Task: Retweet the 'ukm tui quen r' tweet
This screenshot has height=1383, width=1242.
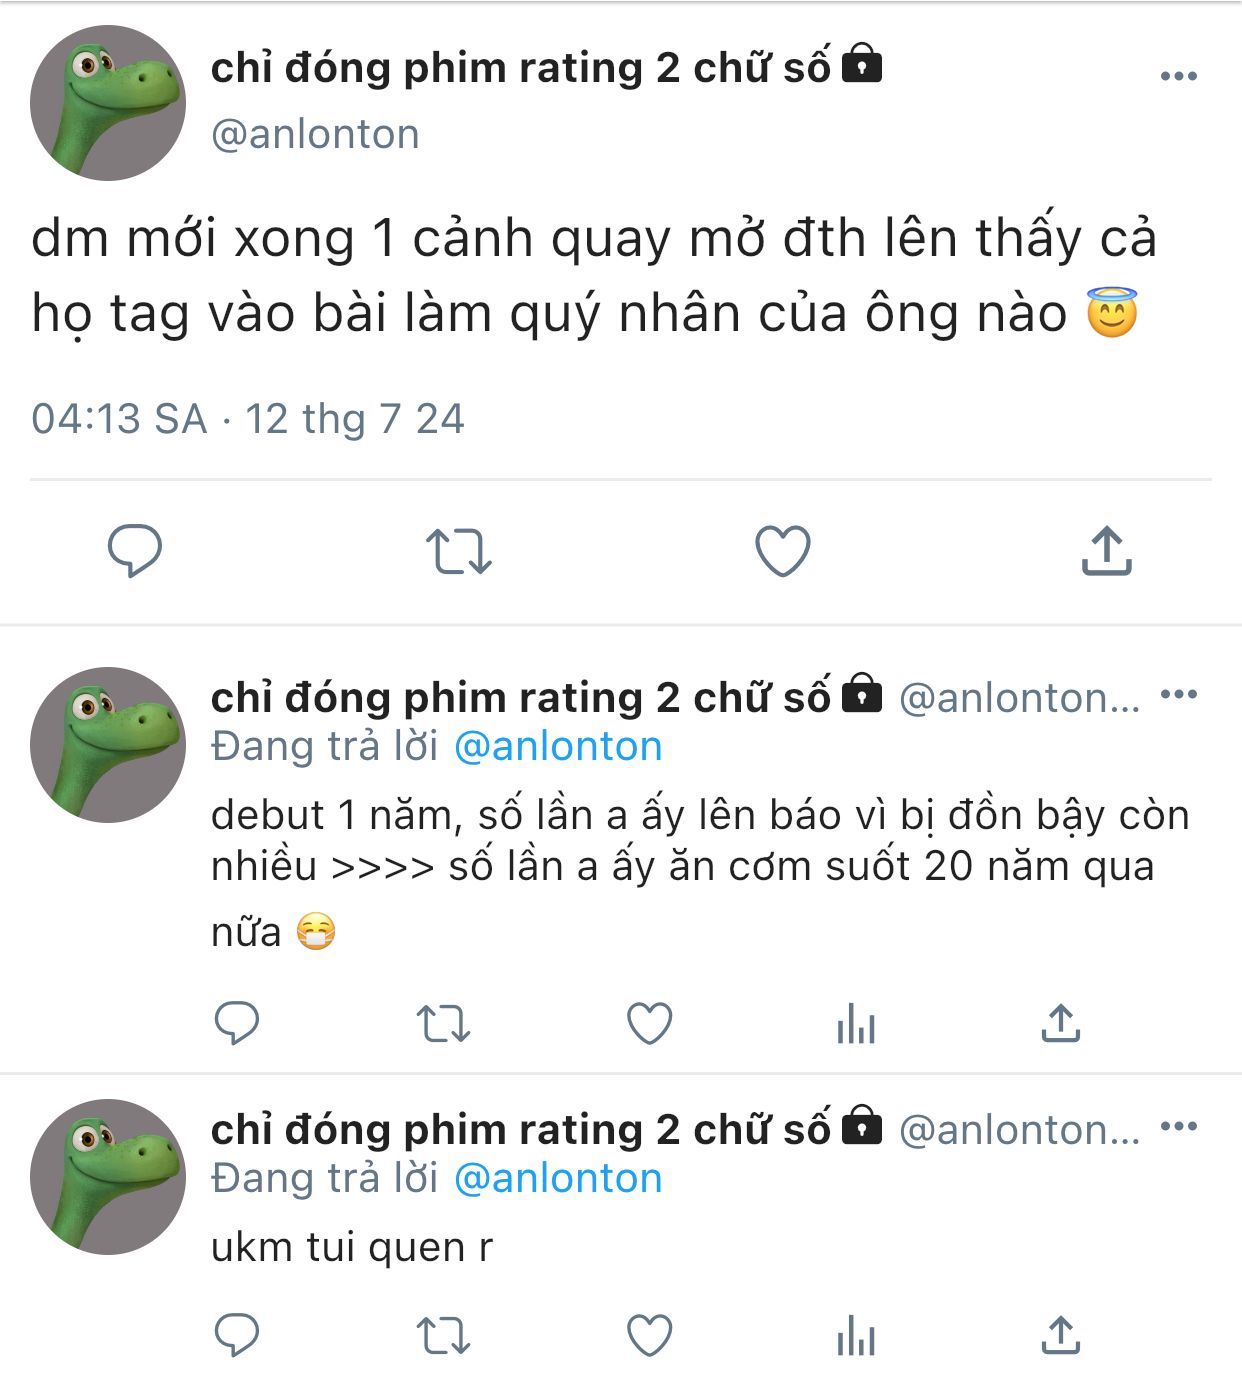Action: (443, 1336)
